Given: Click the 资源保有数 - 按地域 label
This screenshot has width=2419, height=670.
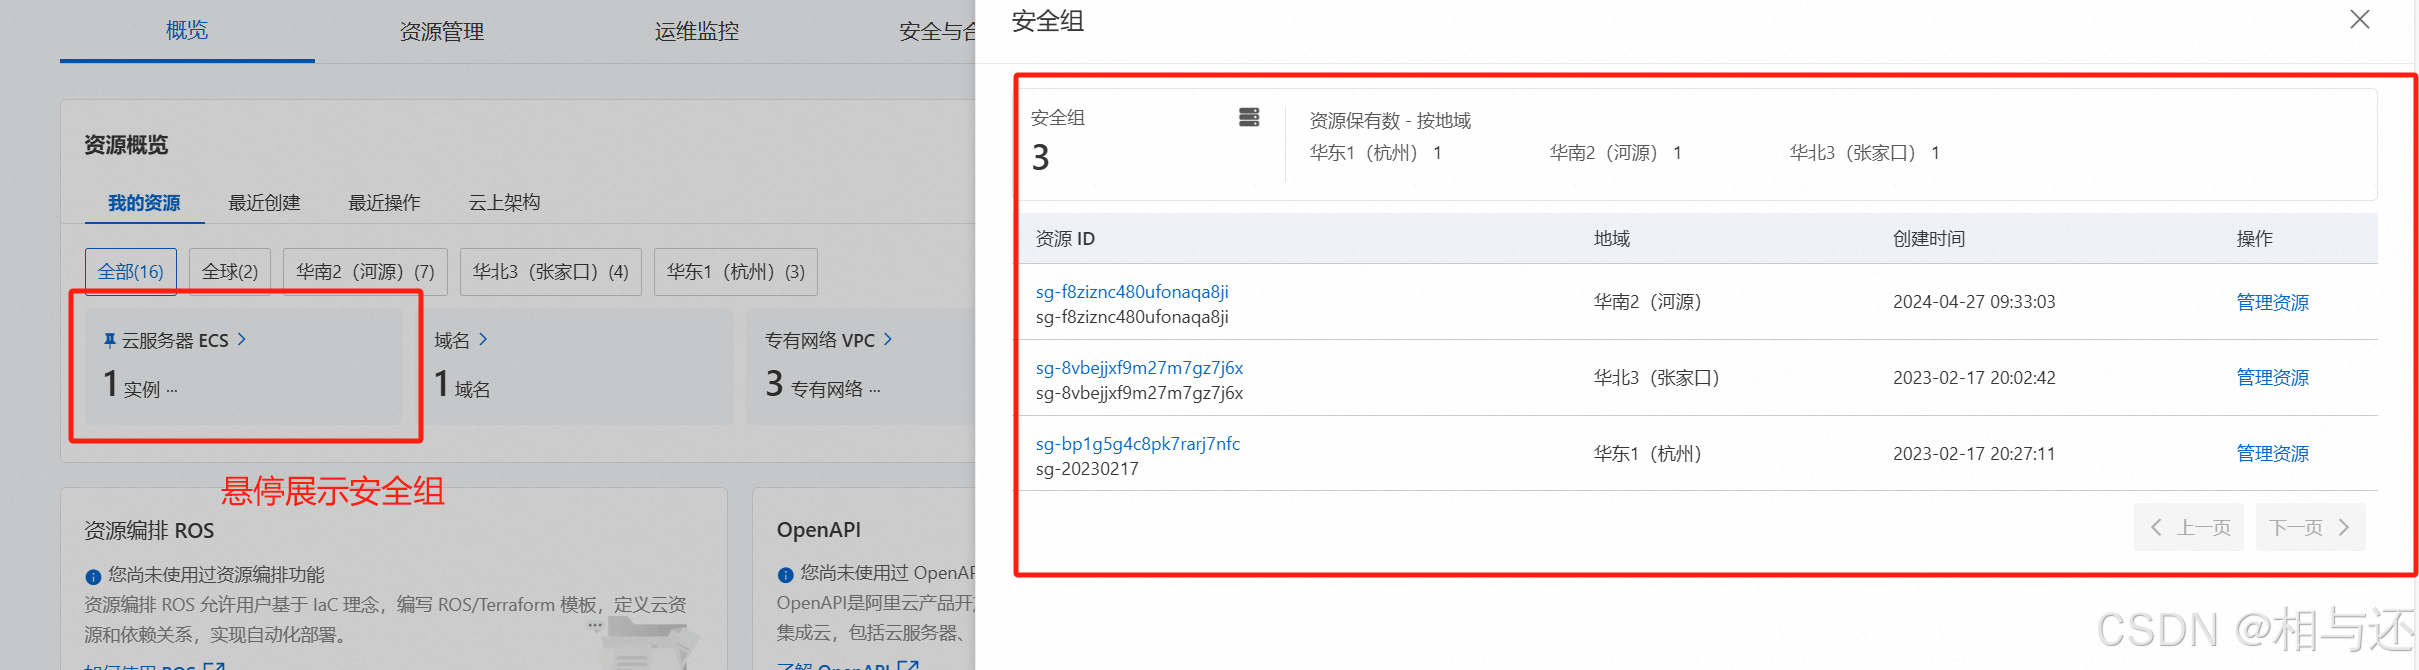Looking at the screenshot, I should tap(1390, 121).
